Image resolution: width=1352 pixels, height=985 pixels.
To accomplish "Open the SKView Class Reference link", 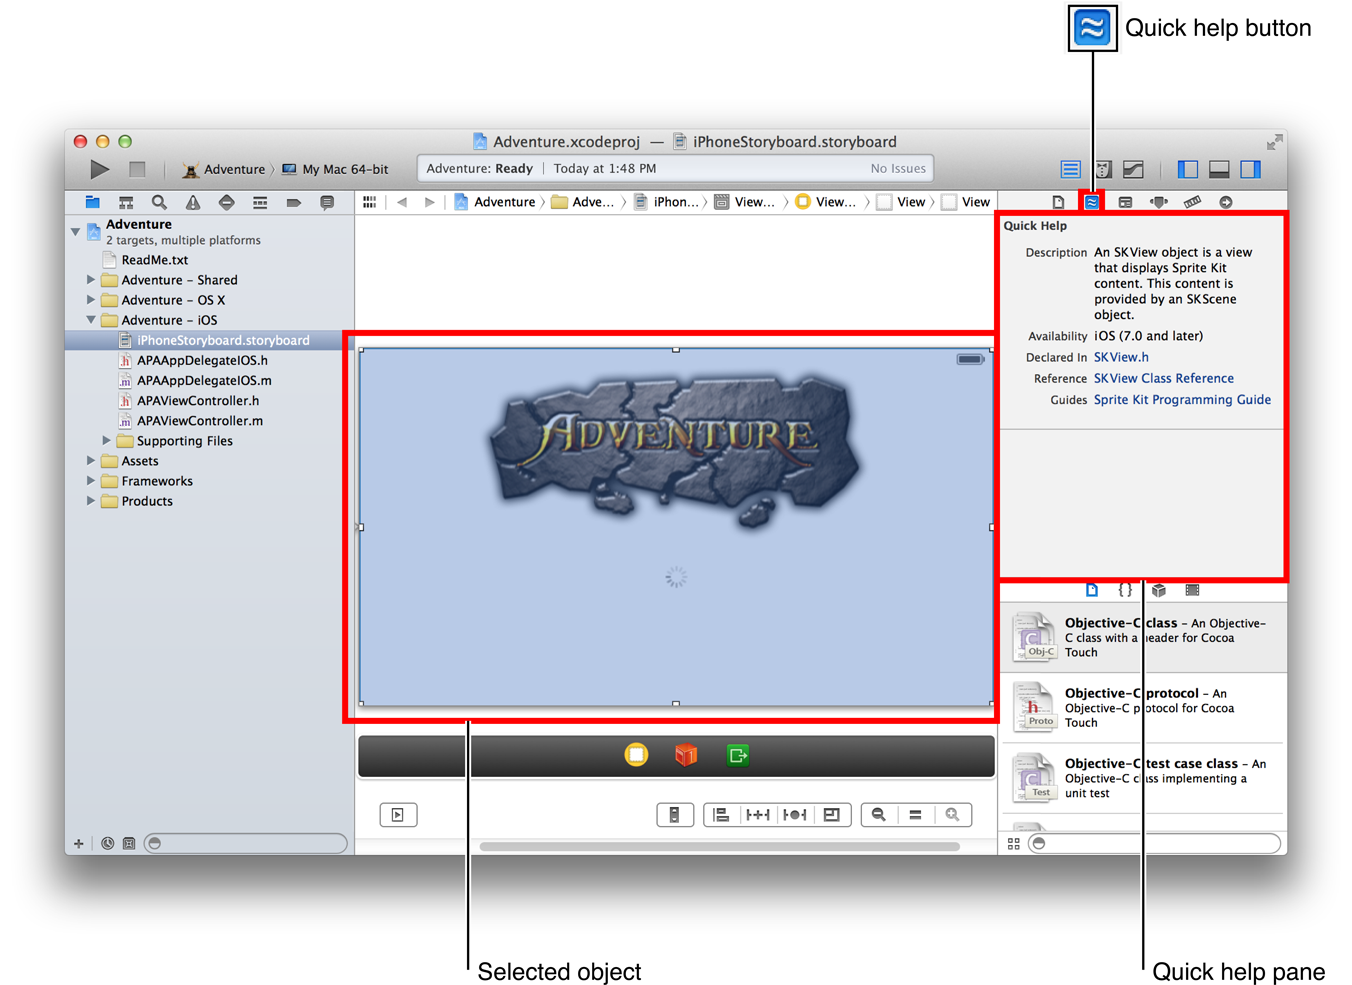I will (x=1164, y=378).
